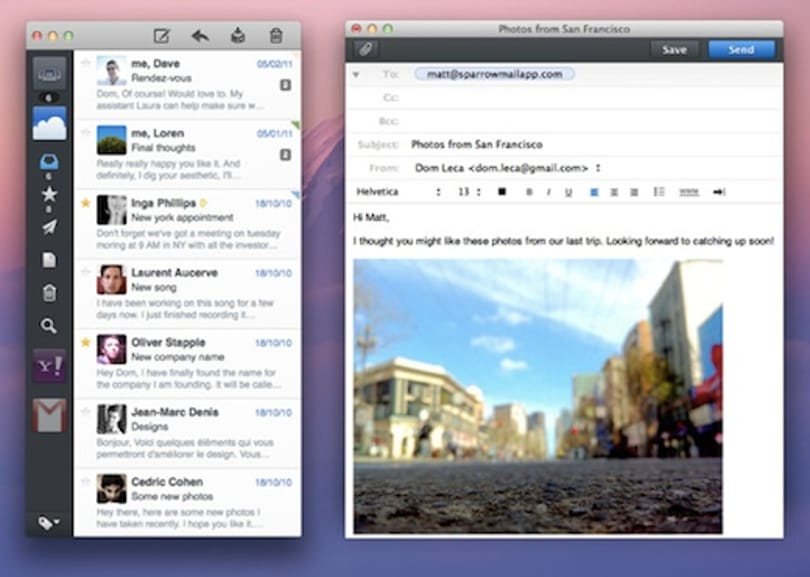The image size is (810, 577).
Task: Click the paperclip attach file icon
Action: tap(366, 49)
